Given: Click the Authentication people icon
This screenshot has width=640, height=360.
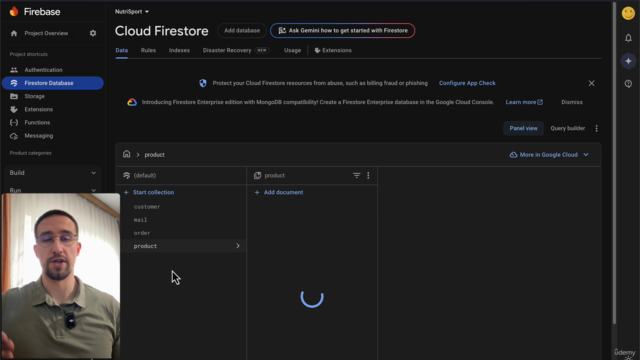Looking at the screenshot, I should (14, 70).
